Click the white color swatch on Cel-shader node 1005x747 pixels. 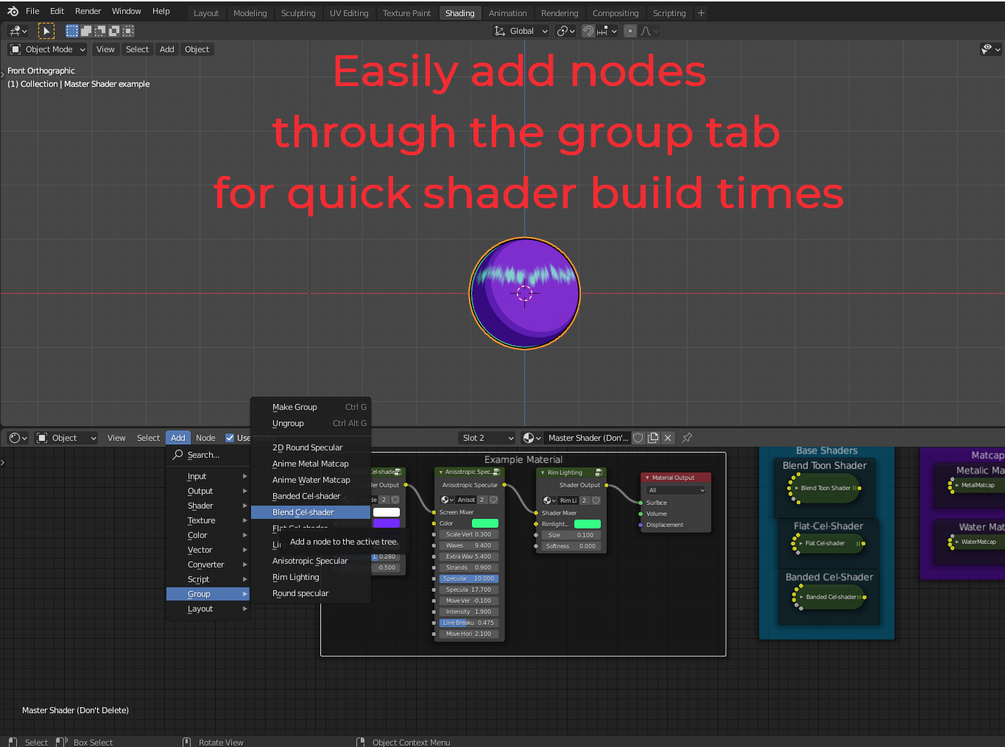tap(386, 512)
